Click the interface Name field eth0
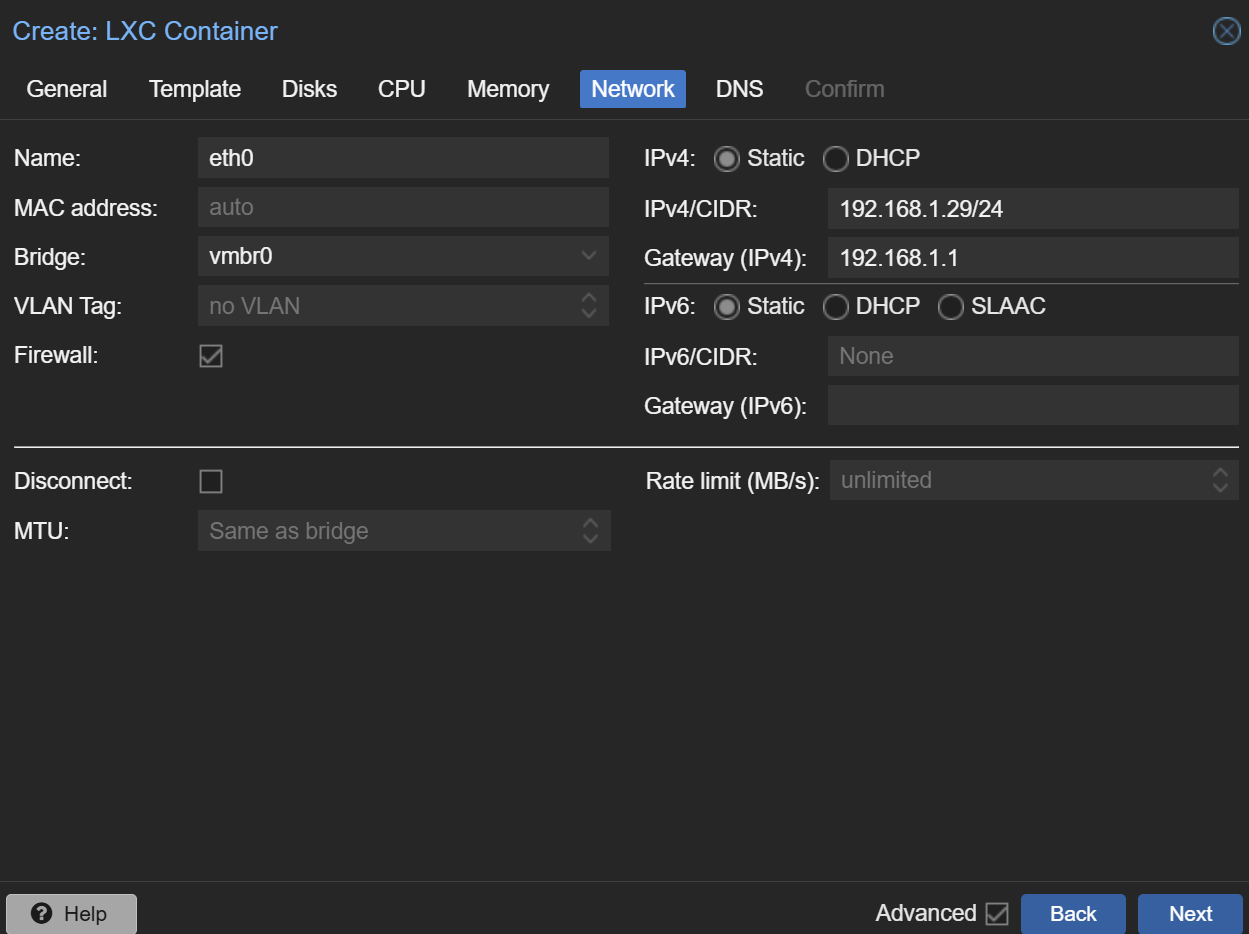1249x934 pixels. coord(403,158)
